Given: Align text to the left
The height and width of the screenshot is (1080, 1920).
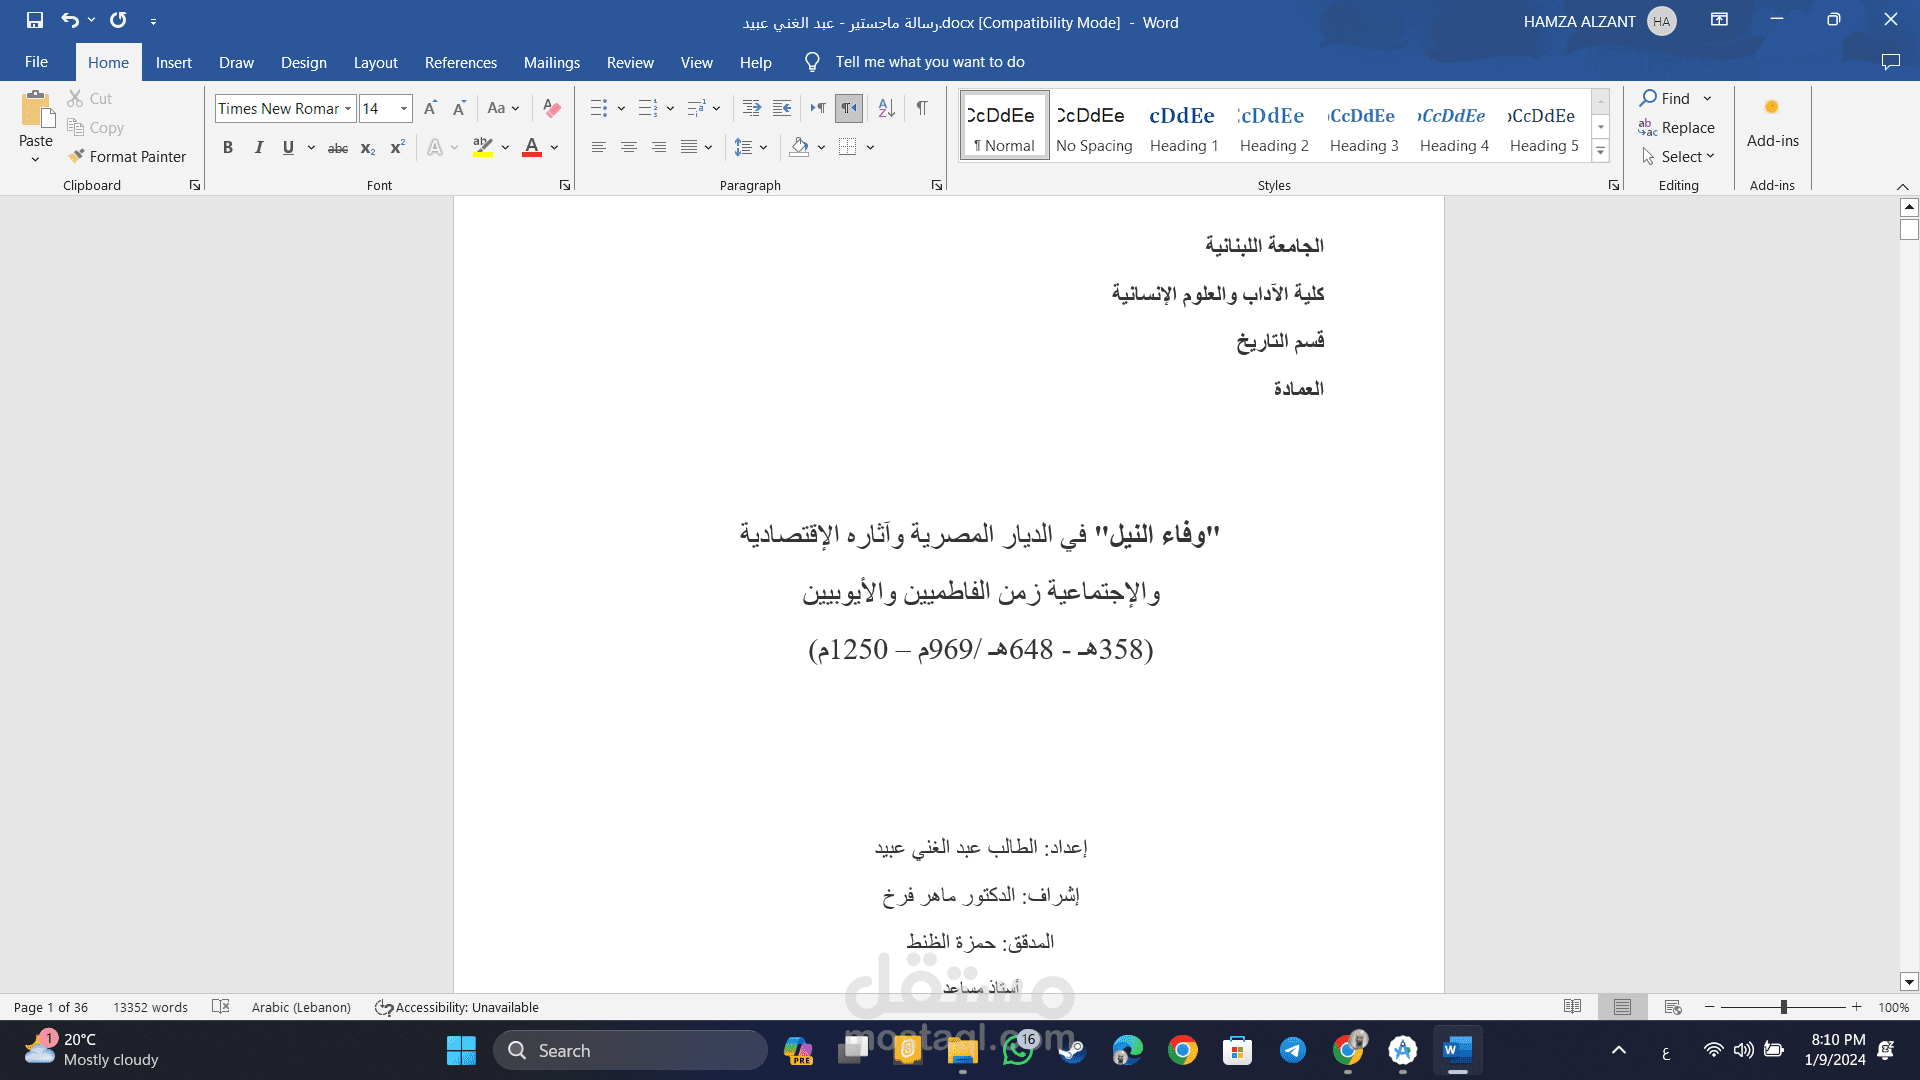Looking at the screenshot, I should (x=599, y=148).
